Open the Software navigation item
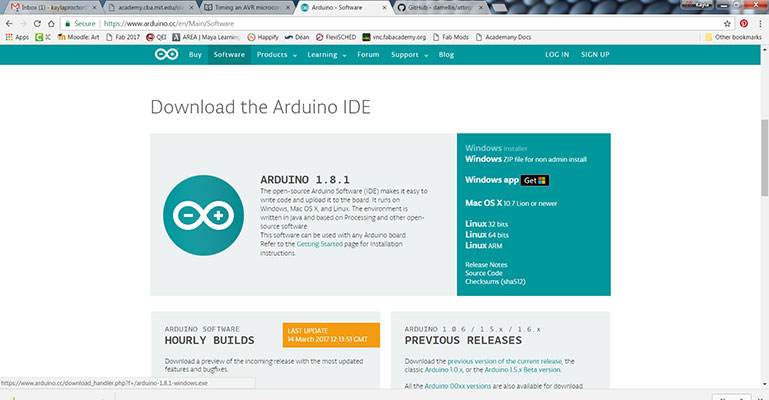This screenshot has width=769, height=400. point(229,55)
